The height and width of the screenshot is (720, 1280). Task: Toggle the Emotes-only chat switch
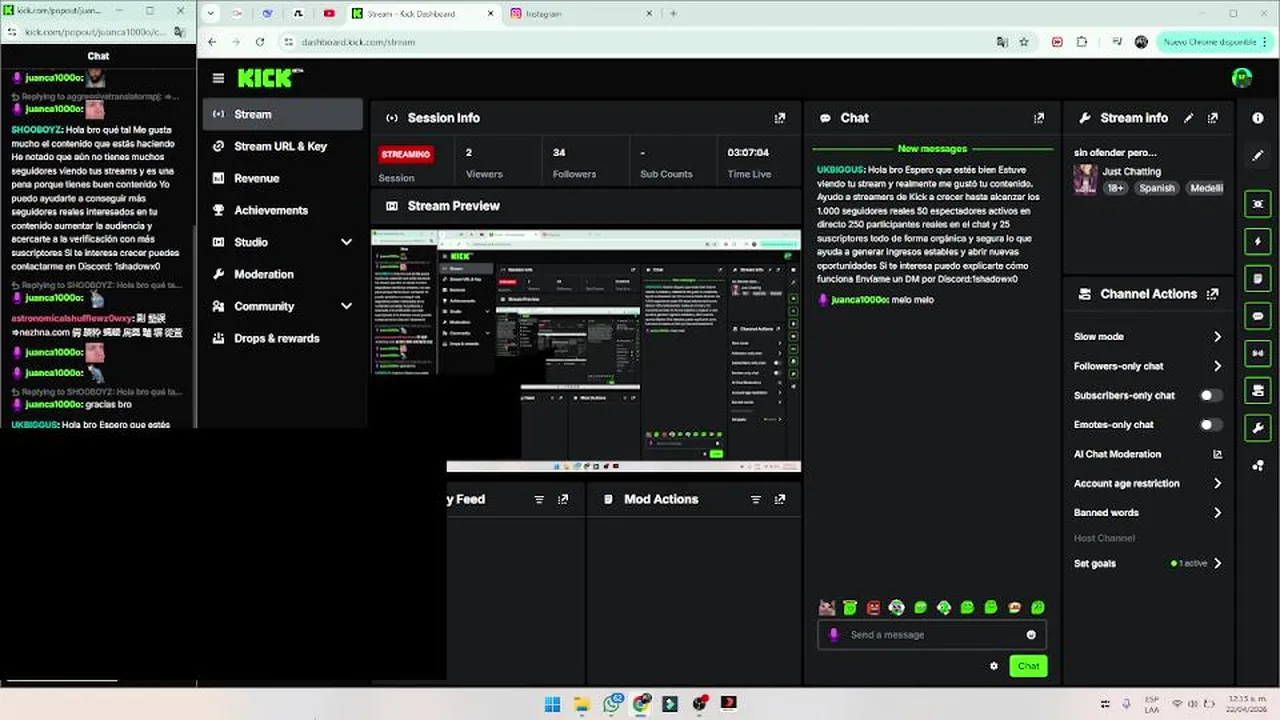1210,425
